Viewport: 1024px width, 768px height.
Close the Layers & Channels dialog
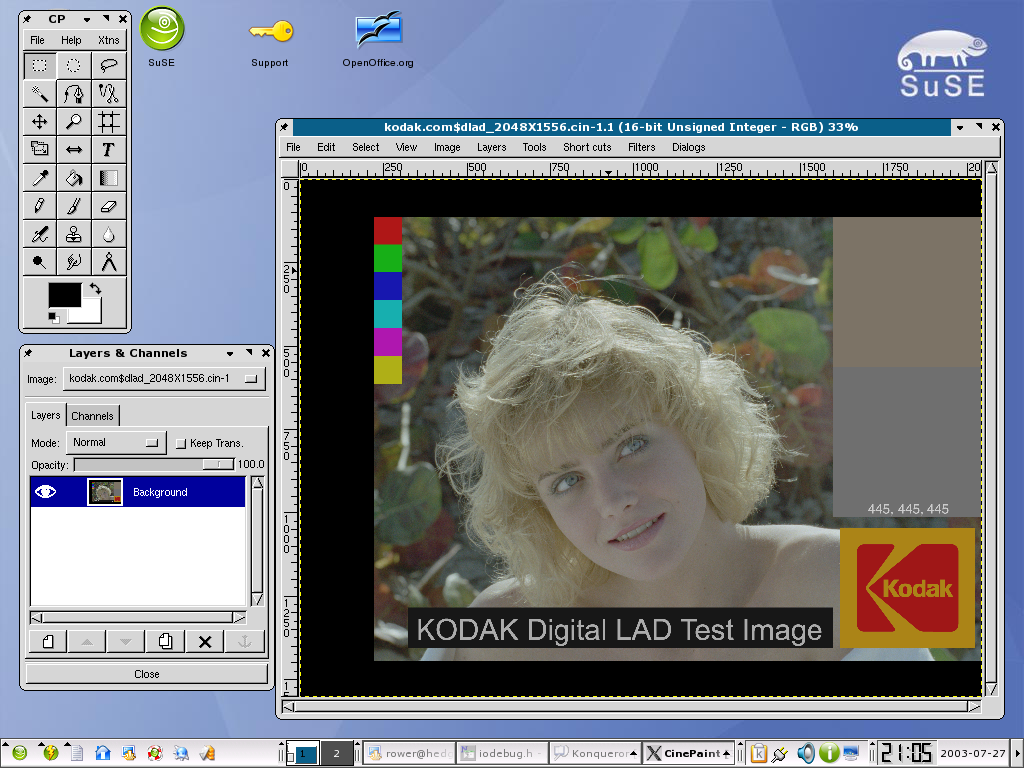(265, 352)
